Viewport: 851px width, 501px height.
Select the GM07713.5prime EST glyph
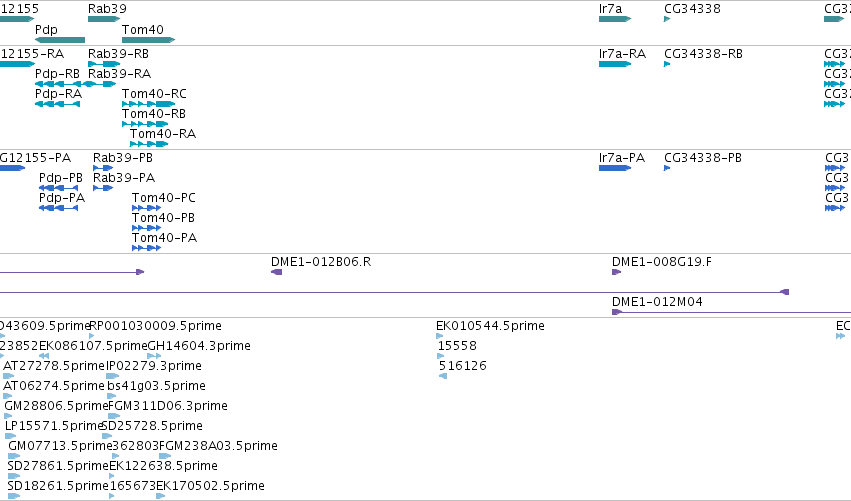pos(14,457)
